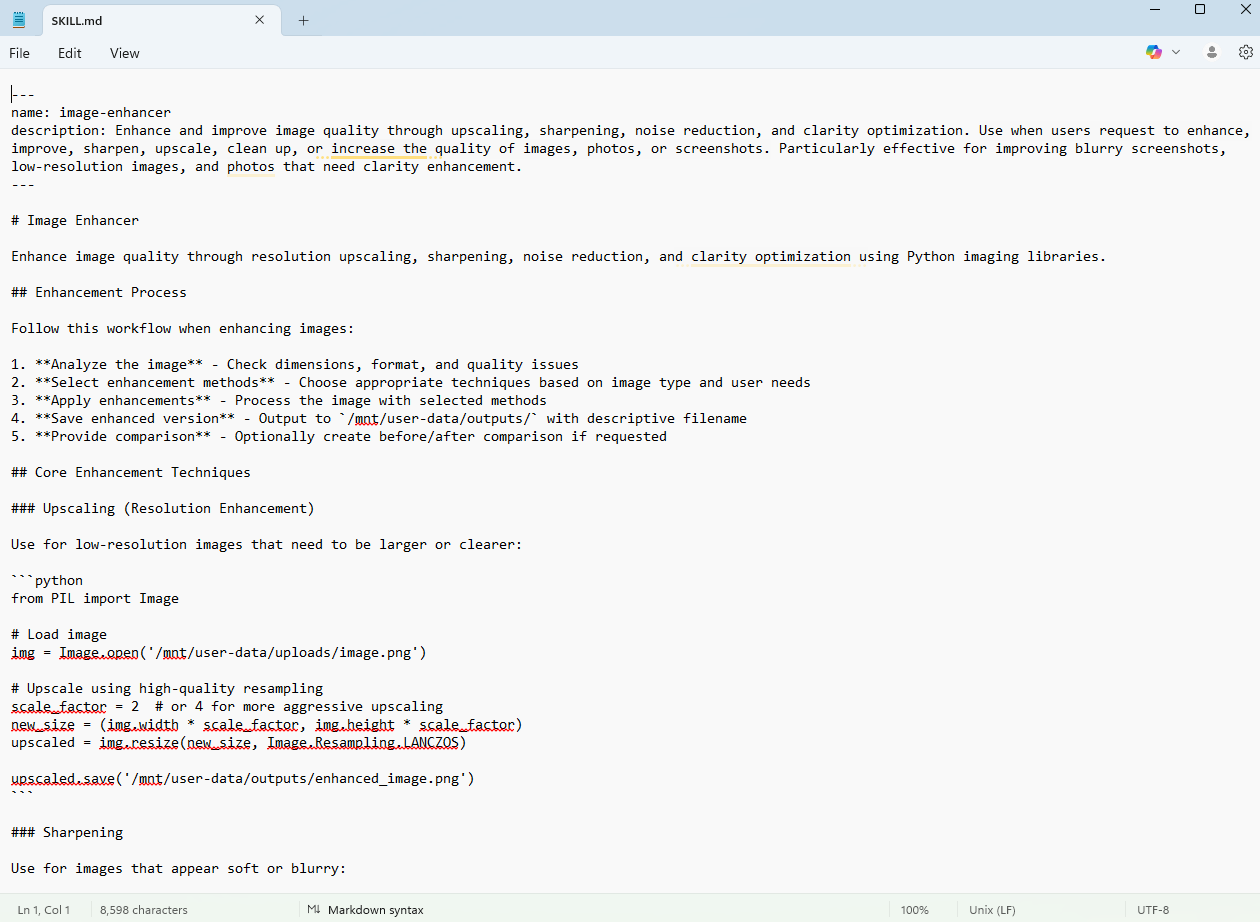Viewport: 1260px width, 922px height.
Task: Click the underlined 'increase the' suggestion text
Action: (379, 148)
